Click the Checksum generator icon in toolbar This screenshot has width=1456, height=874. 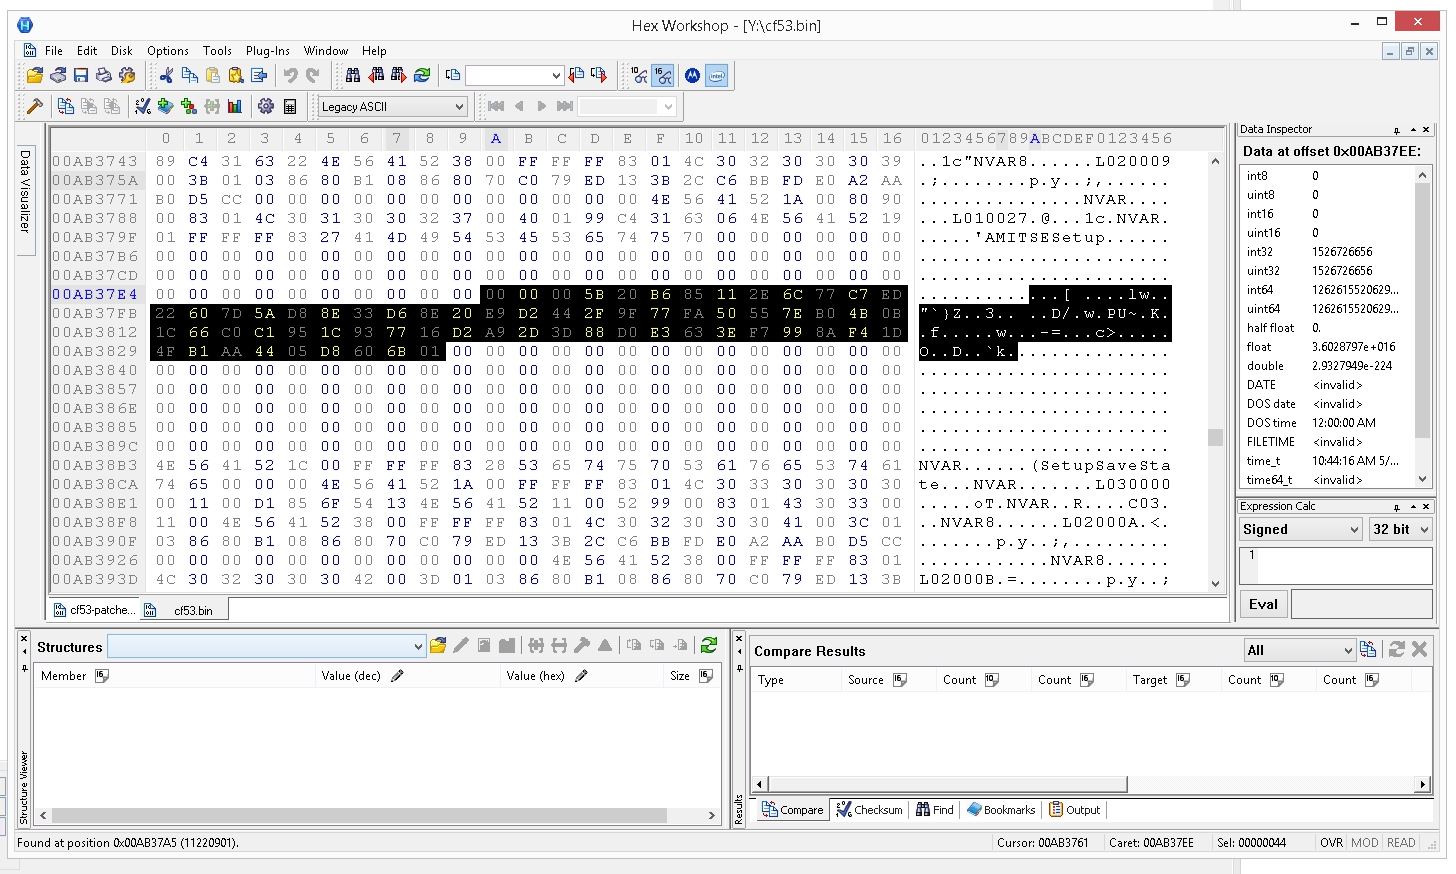pyautogui.click(x=143, y=106)
